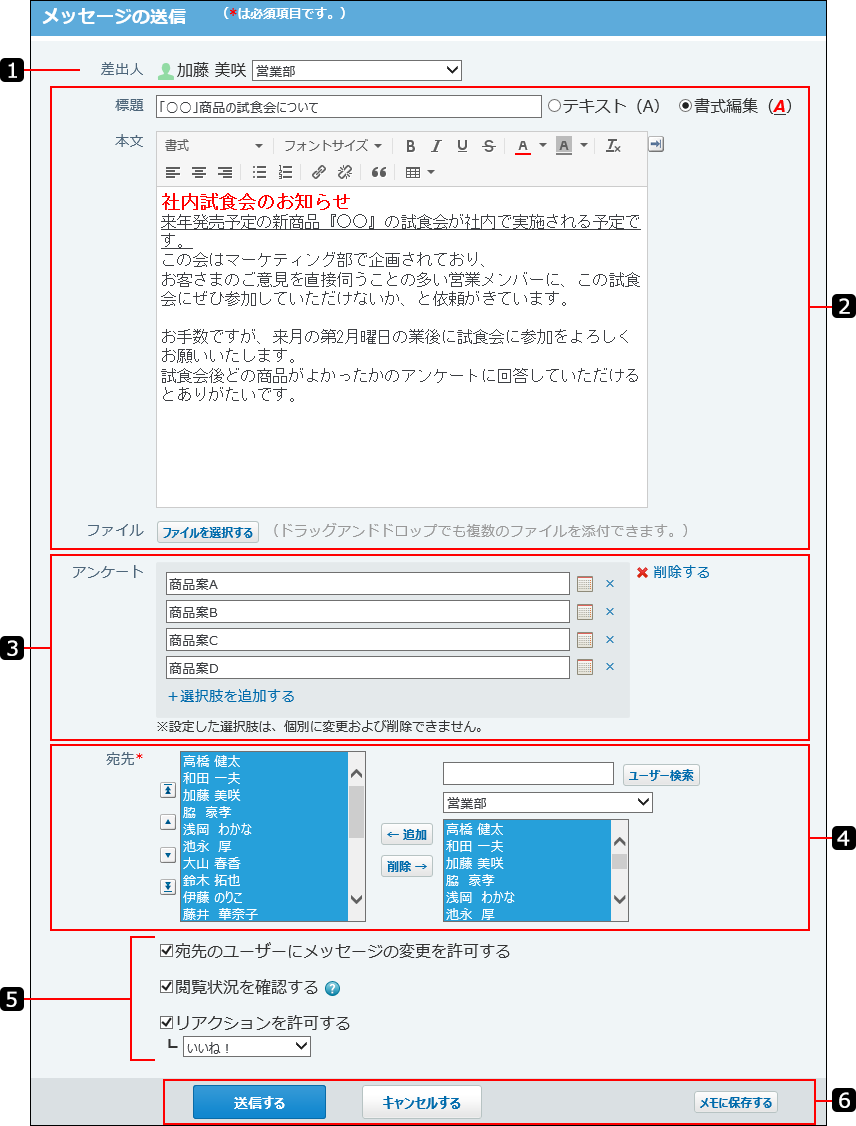Open the 営業部 user group dropdown in 宛先
The width and height of the screenshot is (856, 1126).
[x=548, y=802]
